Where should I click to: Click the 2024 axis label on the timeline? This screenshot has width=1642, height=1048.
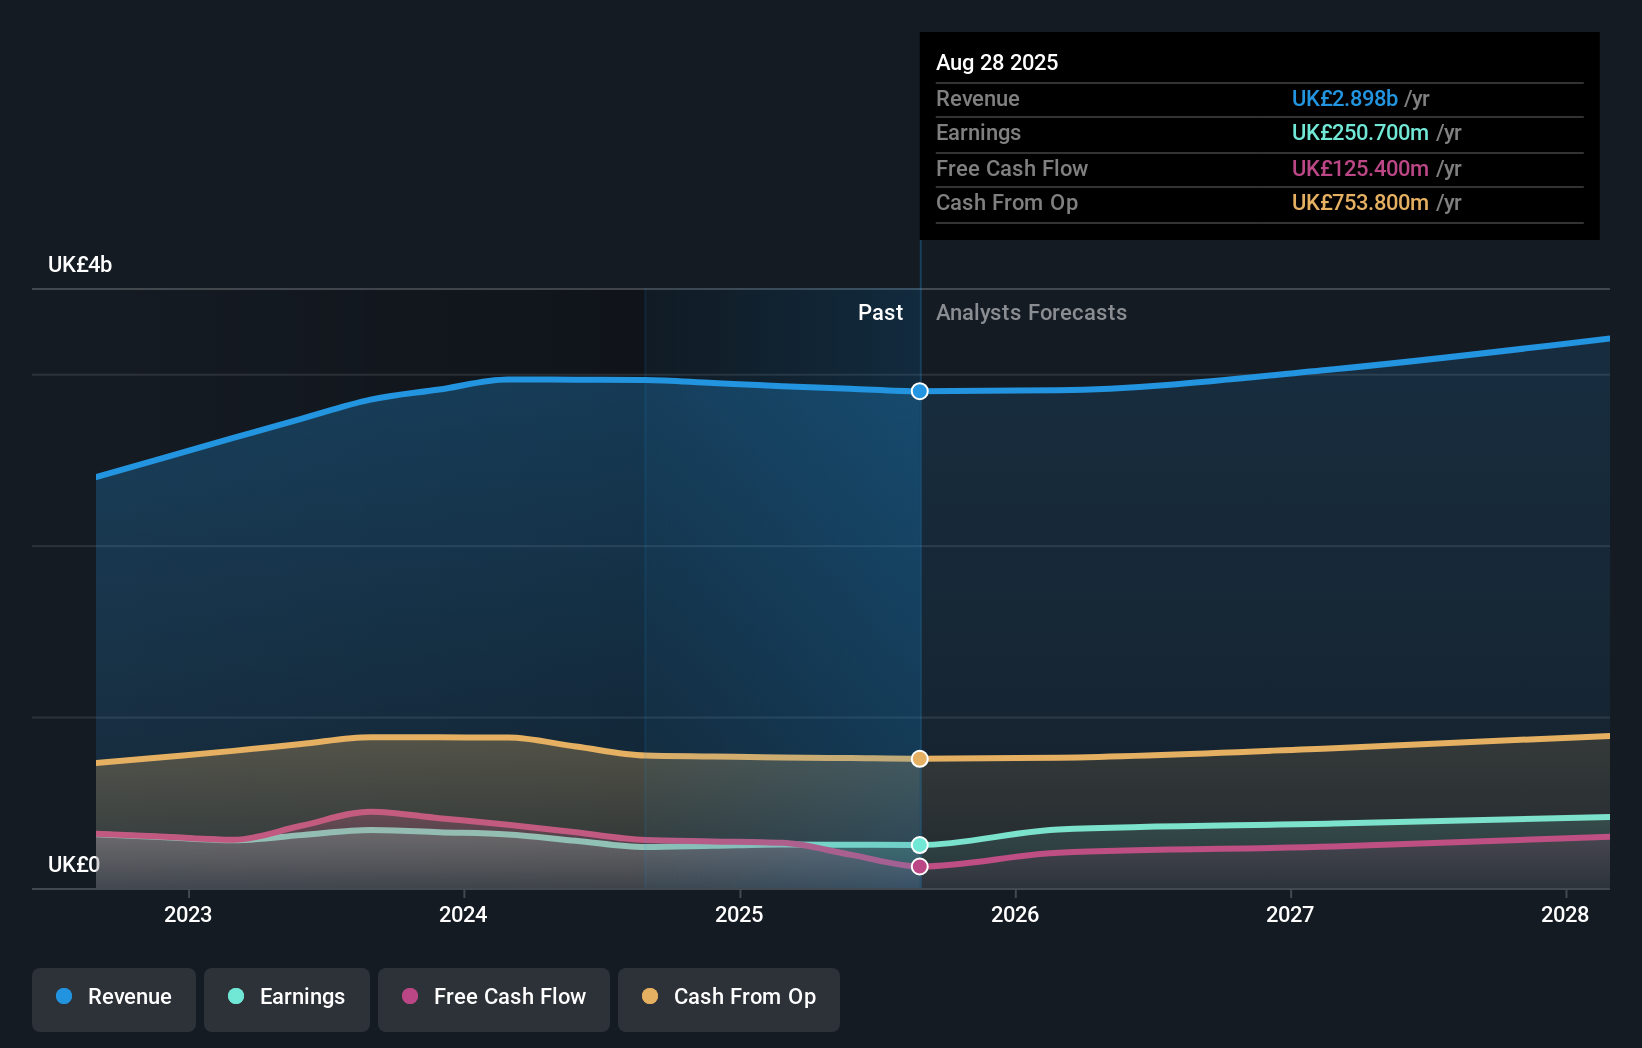(x=461, y=913)
